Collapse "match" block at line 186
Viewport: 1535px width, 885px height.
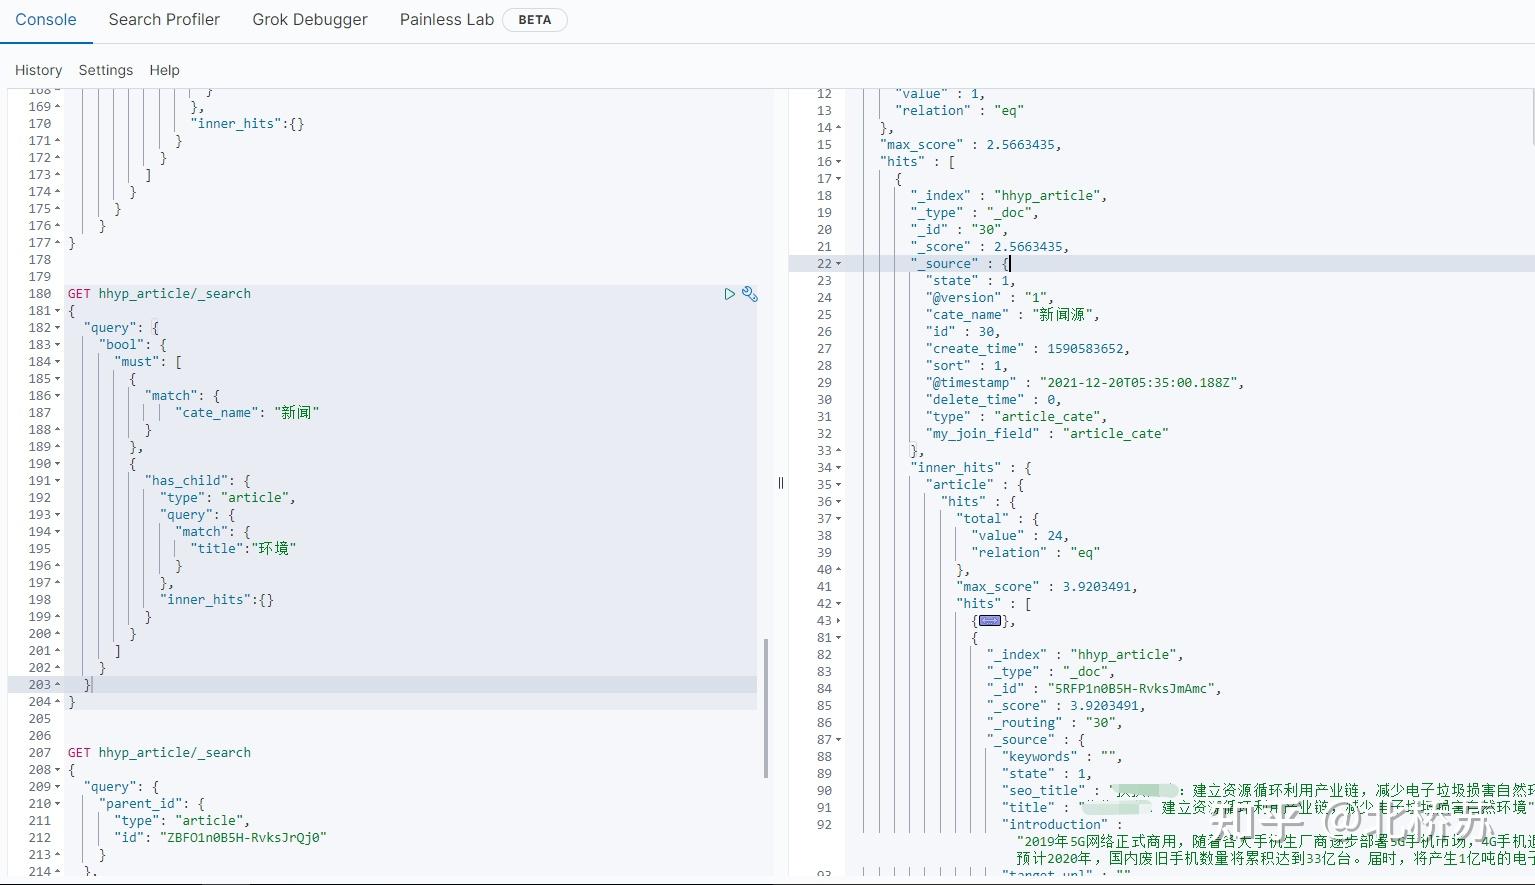click(x=57, y=396)
